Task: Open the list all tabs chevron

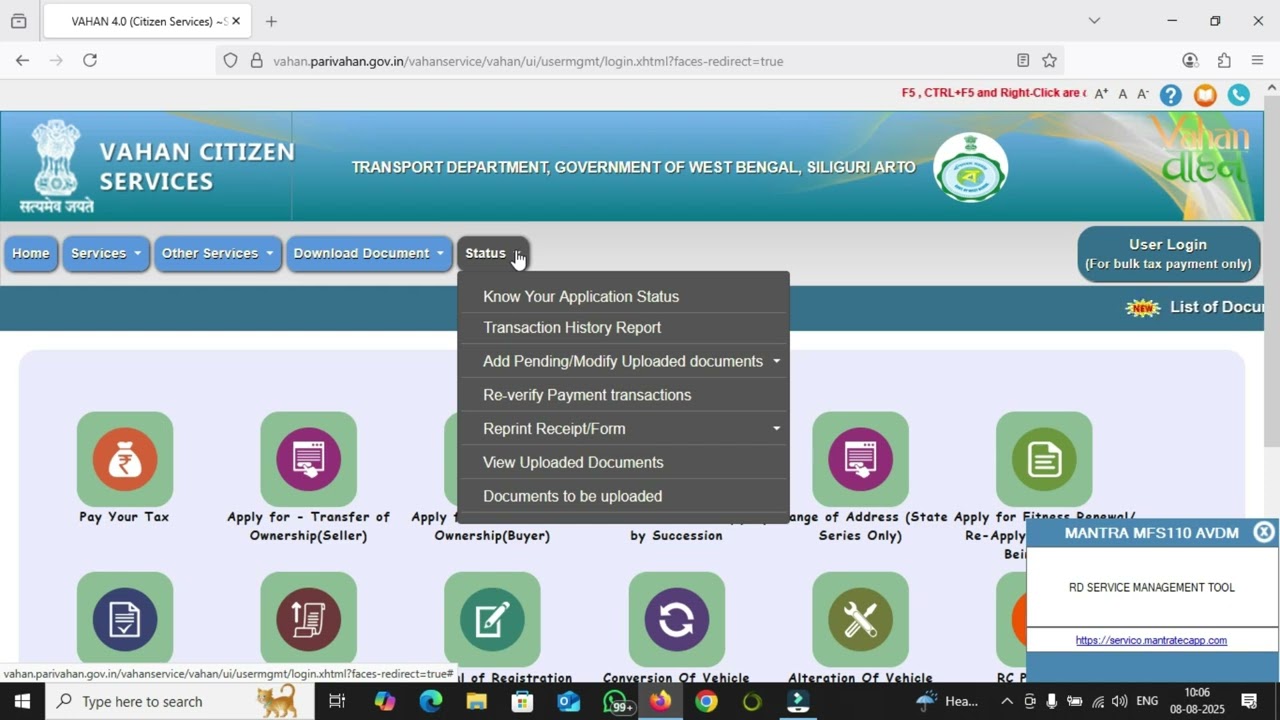Action: [x=1094, y=21]
